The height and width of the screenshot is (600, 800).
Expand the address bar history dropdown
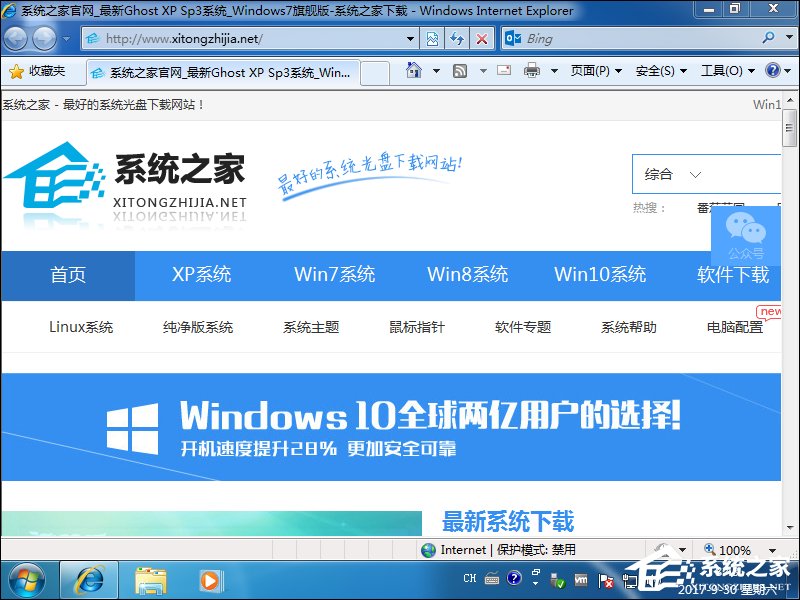point(410,38)
